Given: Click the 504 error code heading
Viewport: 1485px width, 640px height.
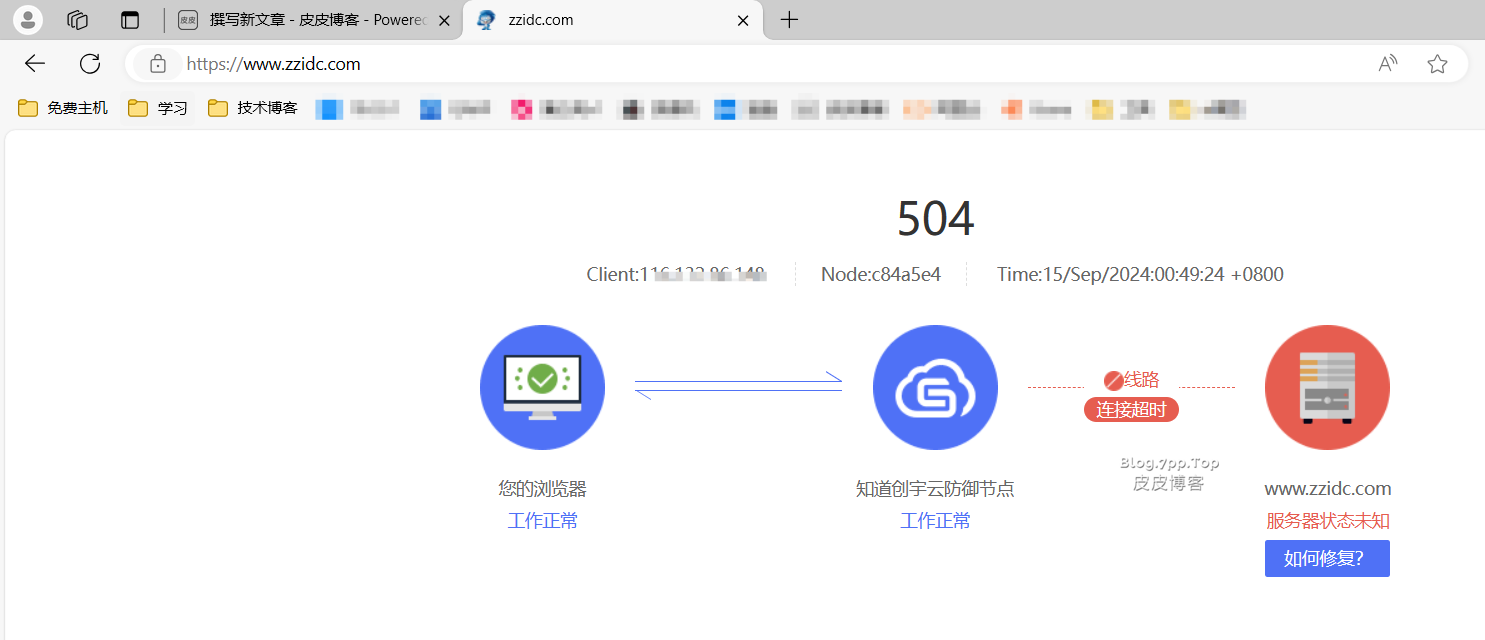Looking at the screenshot, I should click(x=935, y=219).
